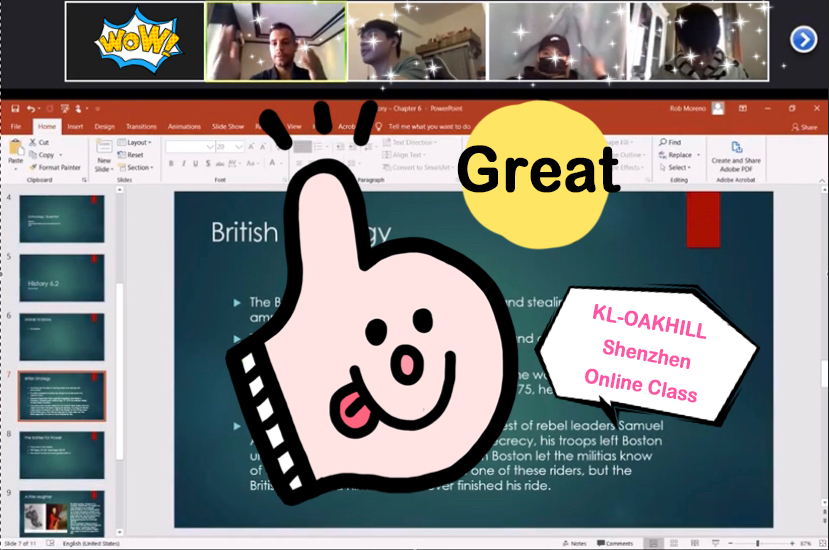Image resolution: width=829 pixels, height=550 pixels.
Task: Select slide 8 thumbnail
Action: pyautogui.click(x=62, y=455)
